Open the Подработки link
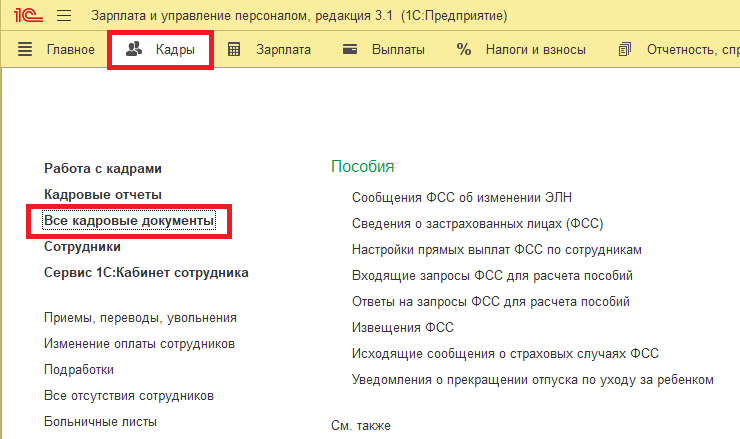740x439 pixels. coord(79,370)
